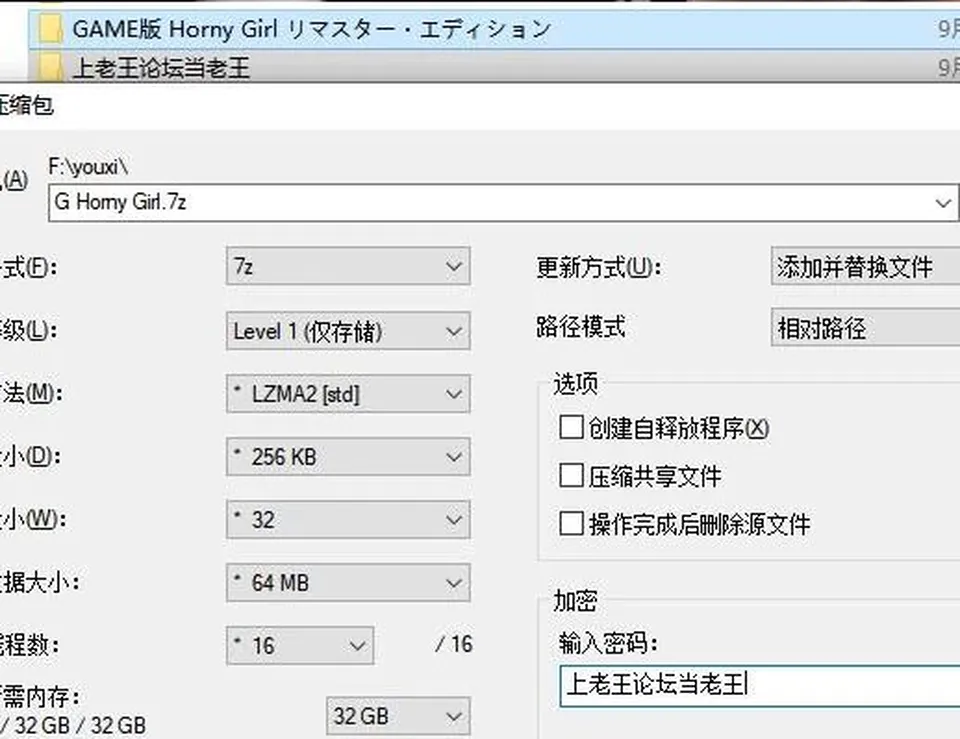Click the 输入密码 password input field
The image size is (960, 739).
point(760,685)
